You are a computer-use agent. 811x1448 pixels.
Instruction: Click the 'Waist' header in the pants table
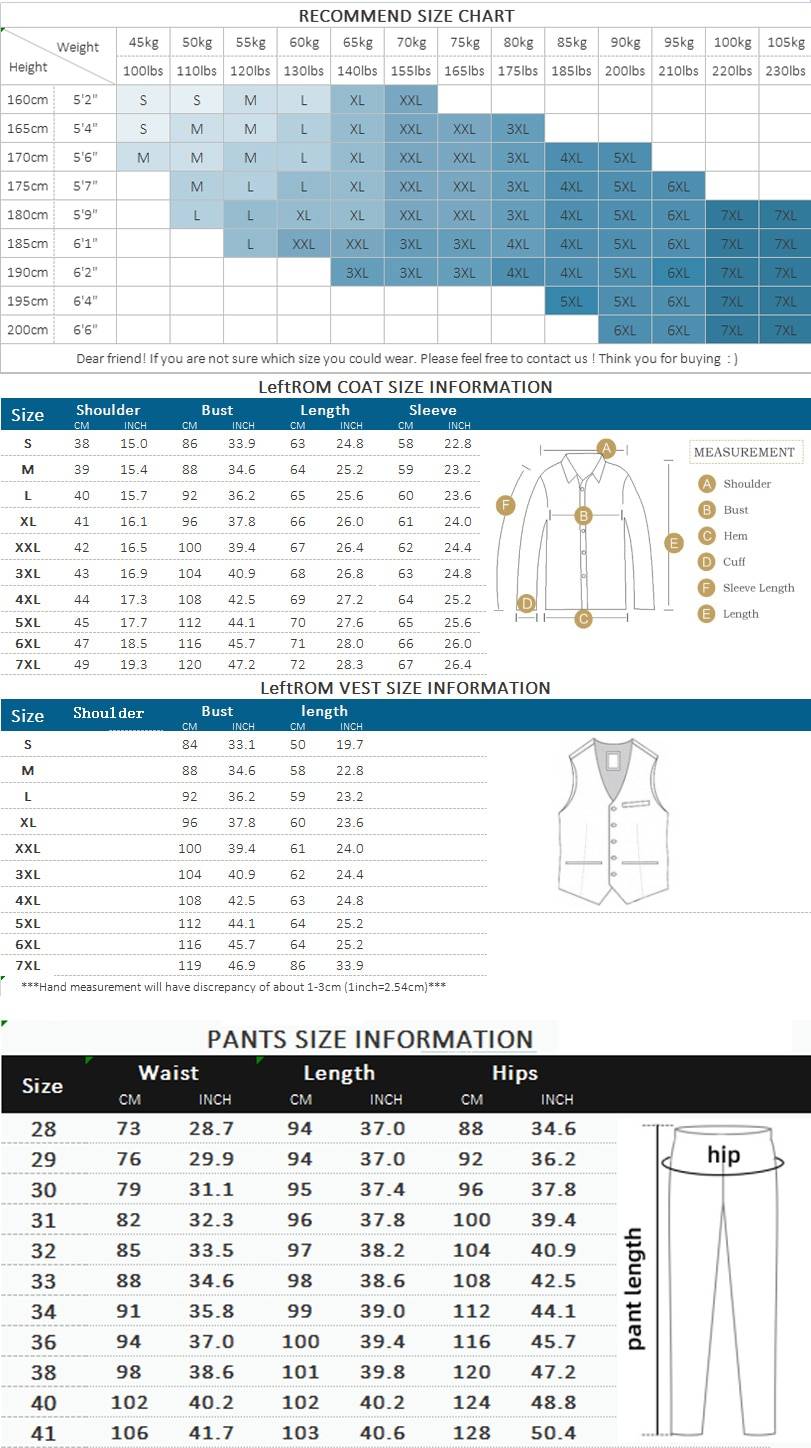click(168, 1073)
